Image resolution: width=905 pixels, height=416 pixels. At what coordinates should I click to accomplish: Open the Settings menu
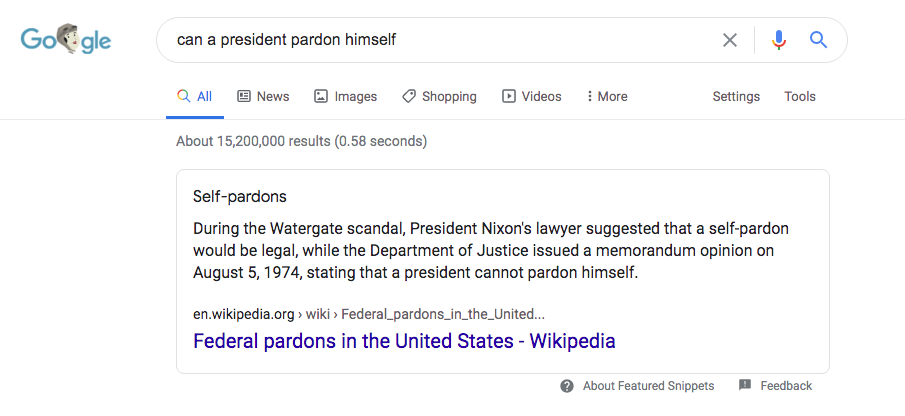click(736, 96)
